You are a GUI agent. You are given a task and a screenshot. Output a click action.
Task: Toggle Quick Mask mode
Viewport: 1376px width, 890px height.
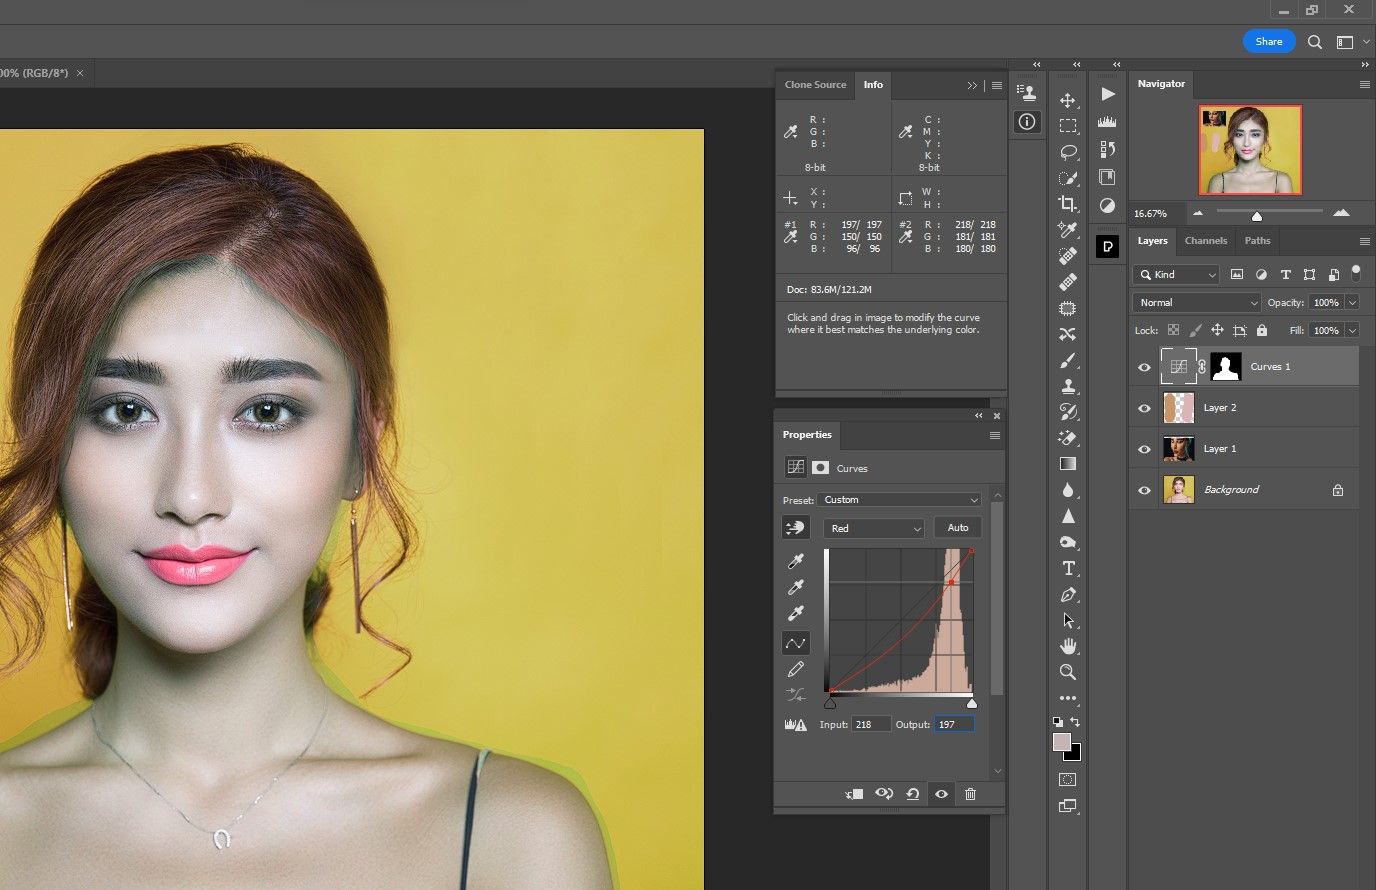[x=1068, y=779]
